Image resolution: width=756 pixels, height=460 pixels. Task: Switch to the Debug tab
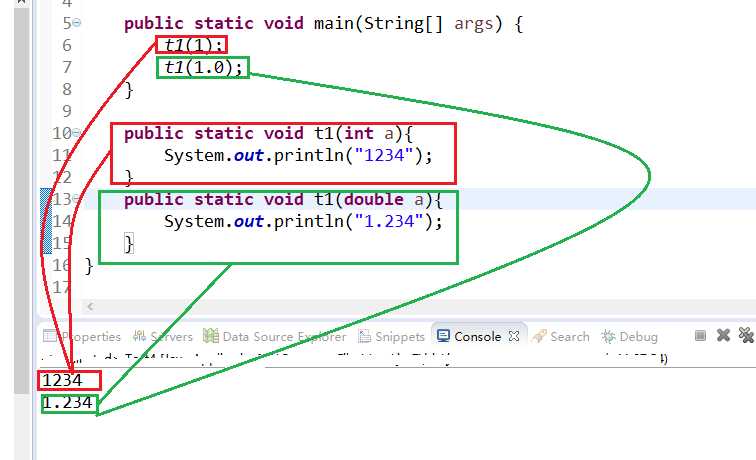(630, 336)
